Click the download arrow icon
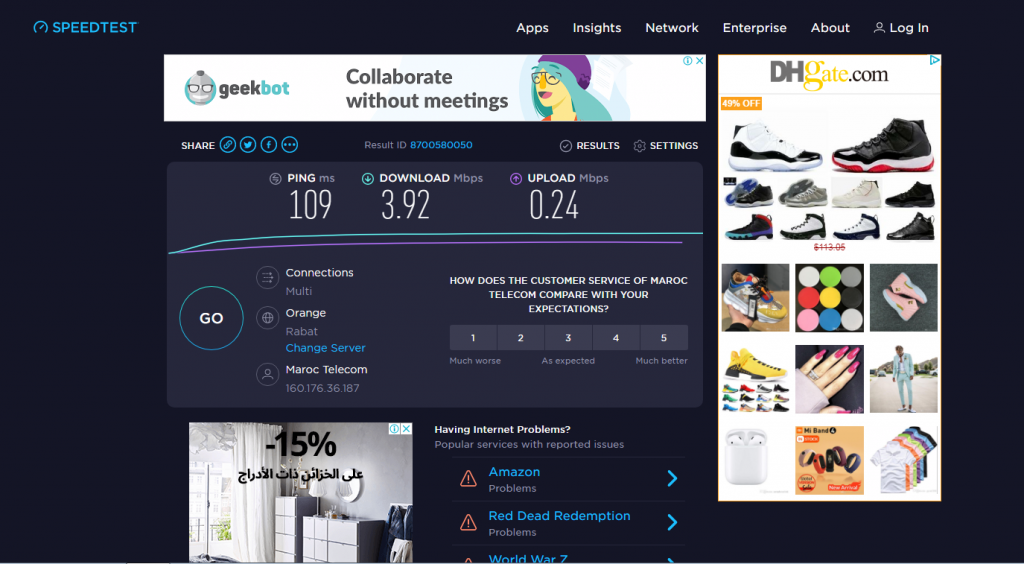The height and width of the screenshot is (564, 1024). [x=368, y=178]
